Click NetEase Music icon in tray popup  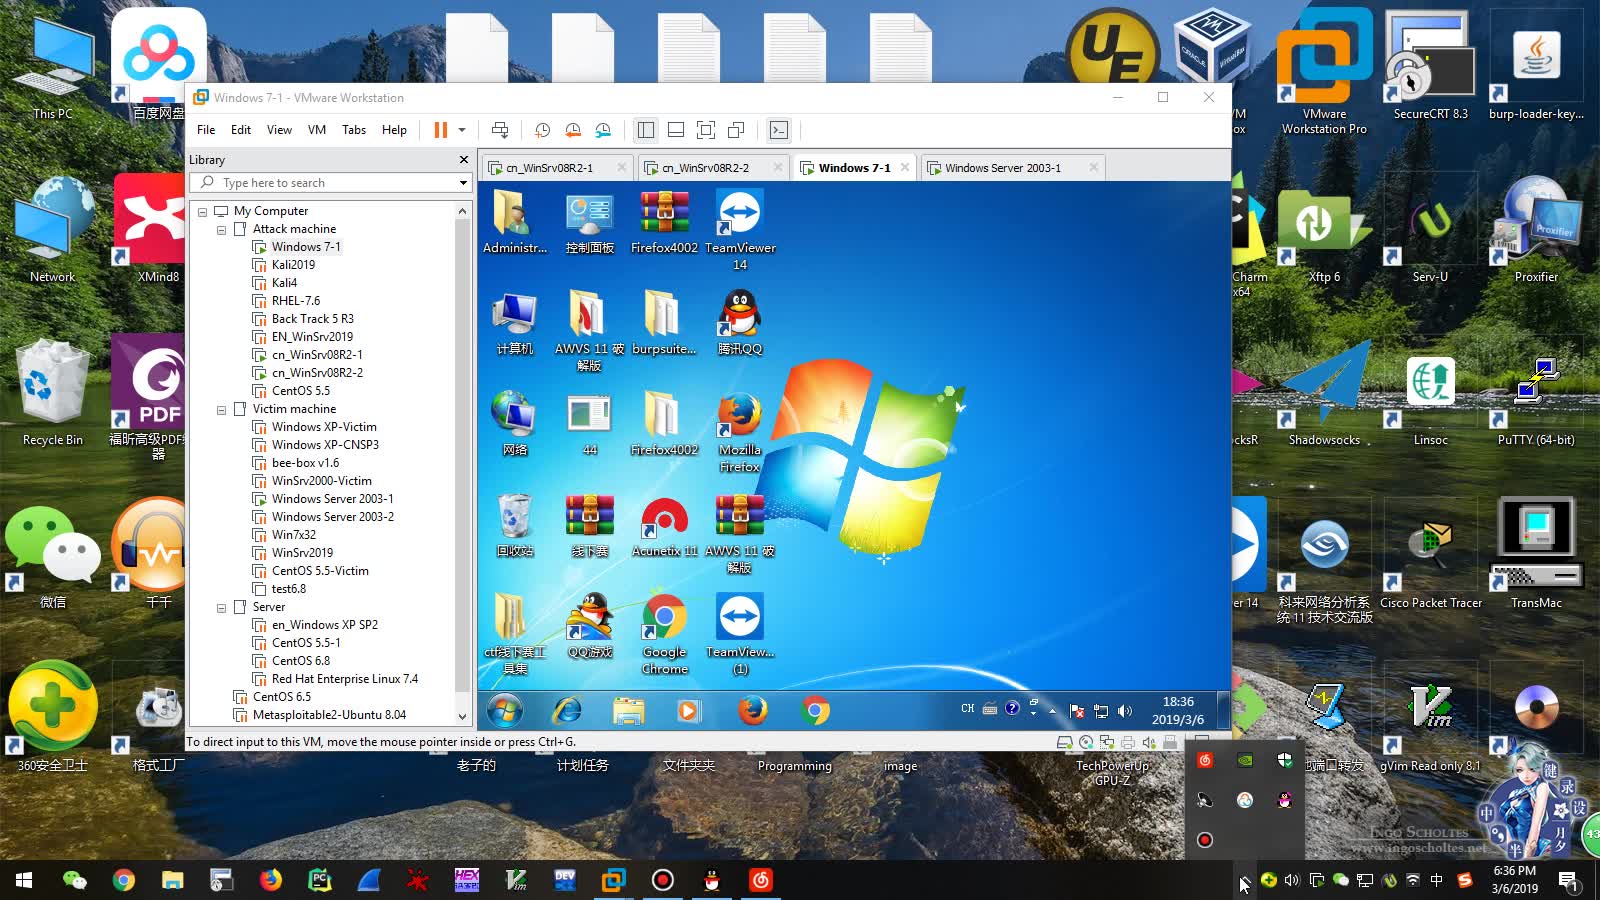1205,760
